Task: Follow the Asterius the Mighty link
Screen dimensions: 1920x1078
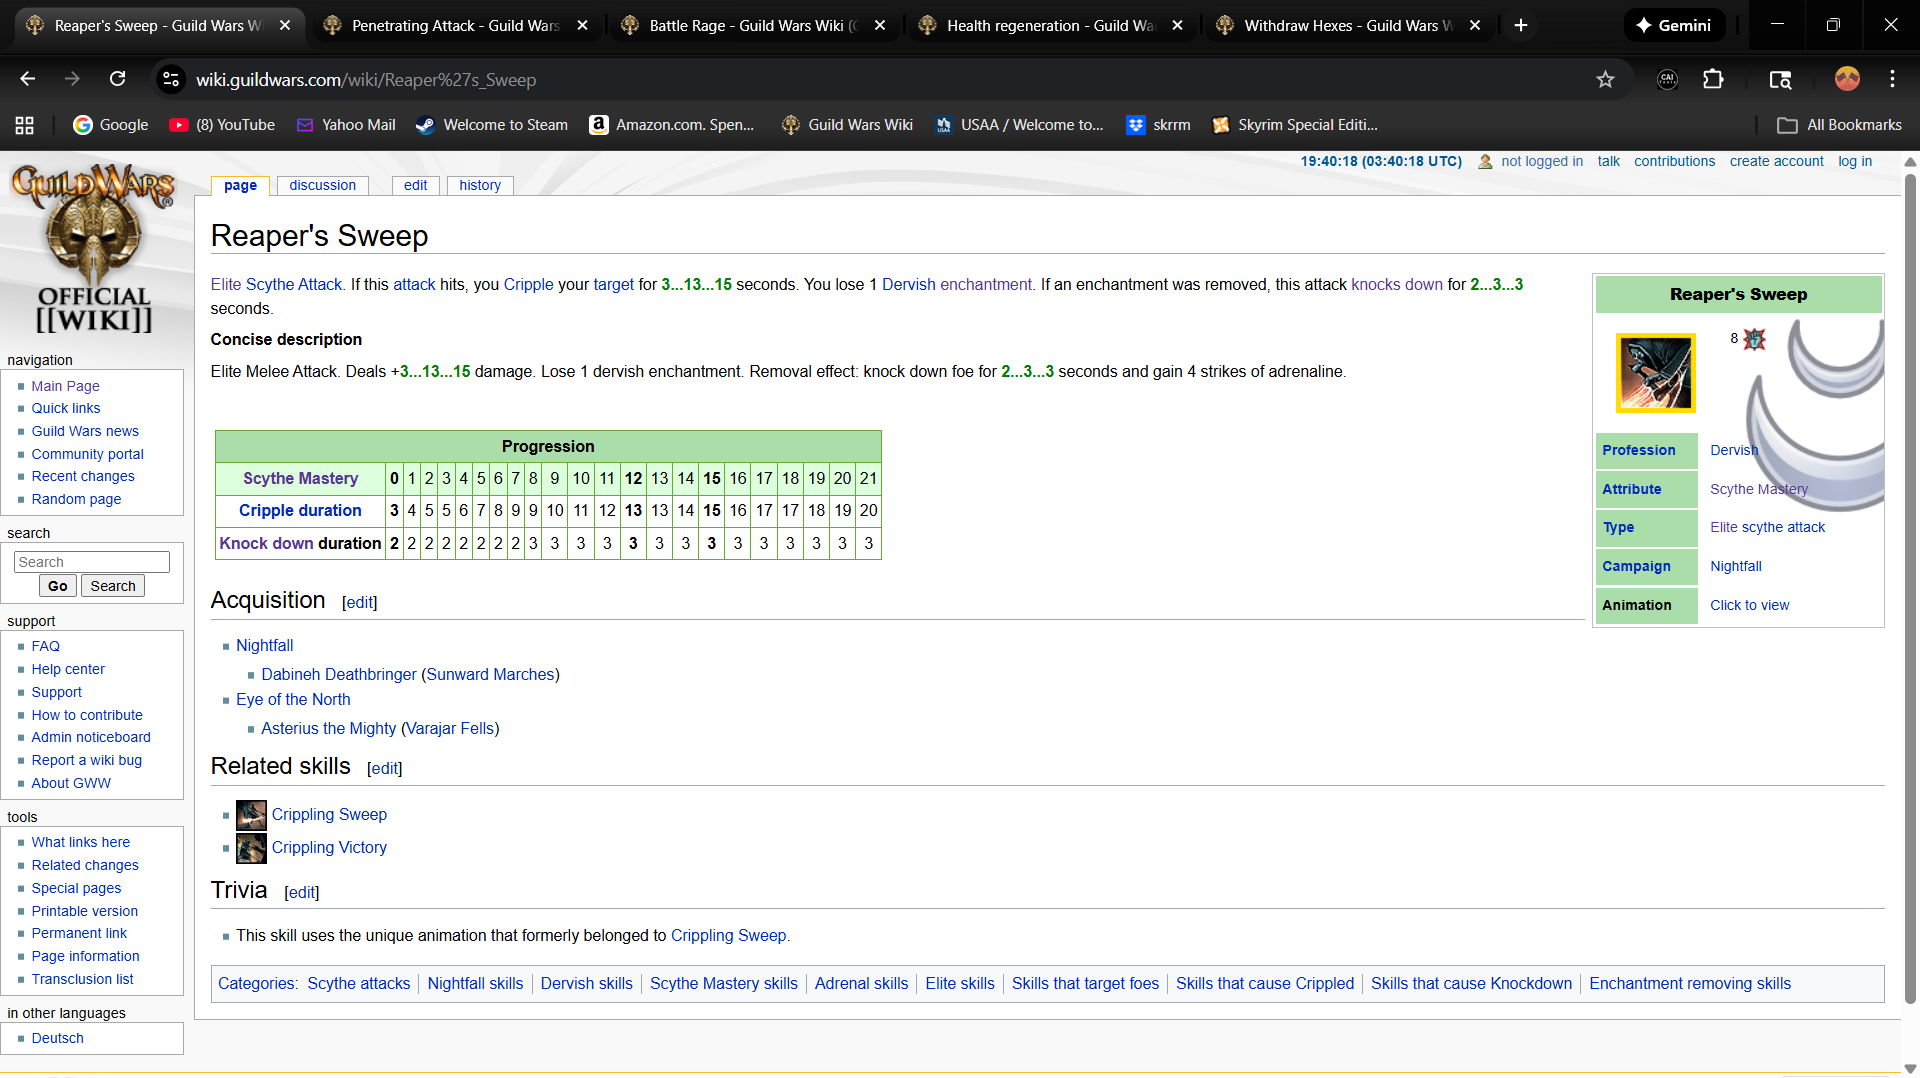Action: [x=329, y=729]
